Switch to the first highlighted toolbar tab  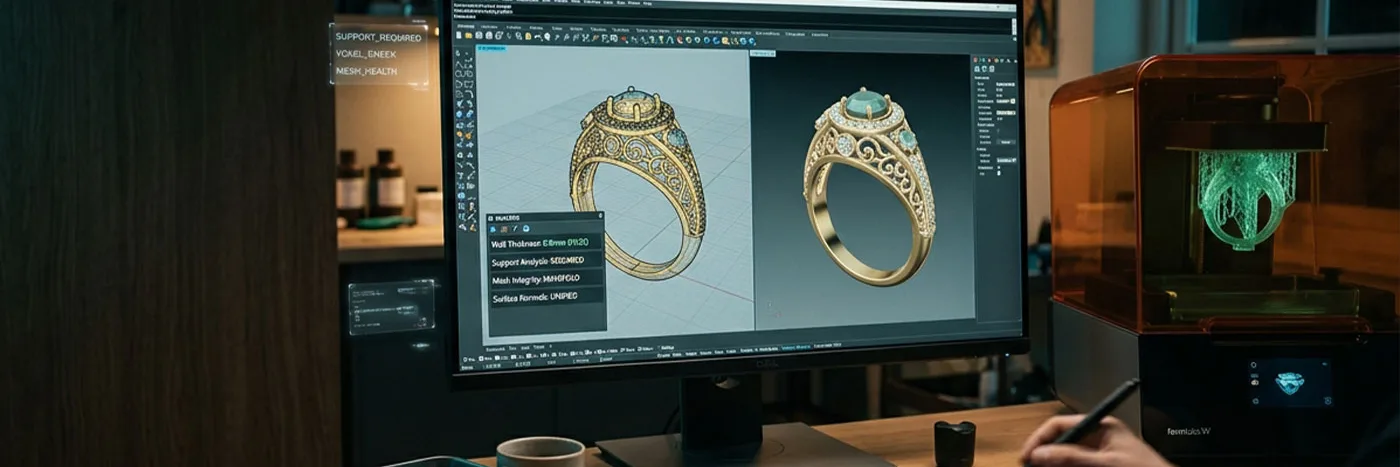click(x=466, y=26)
